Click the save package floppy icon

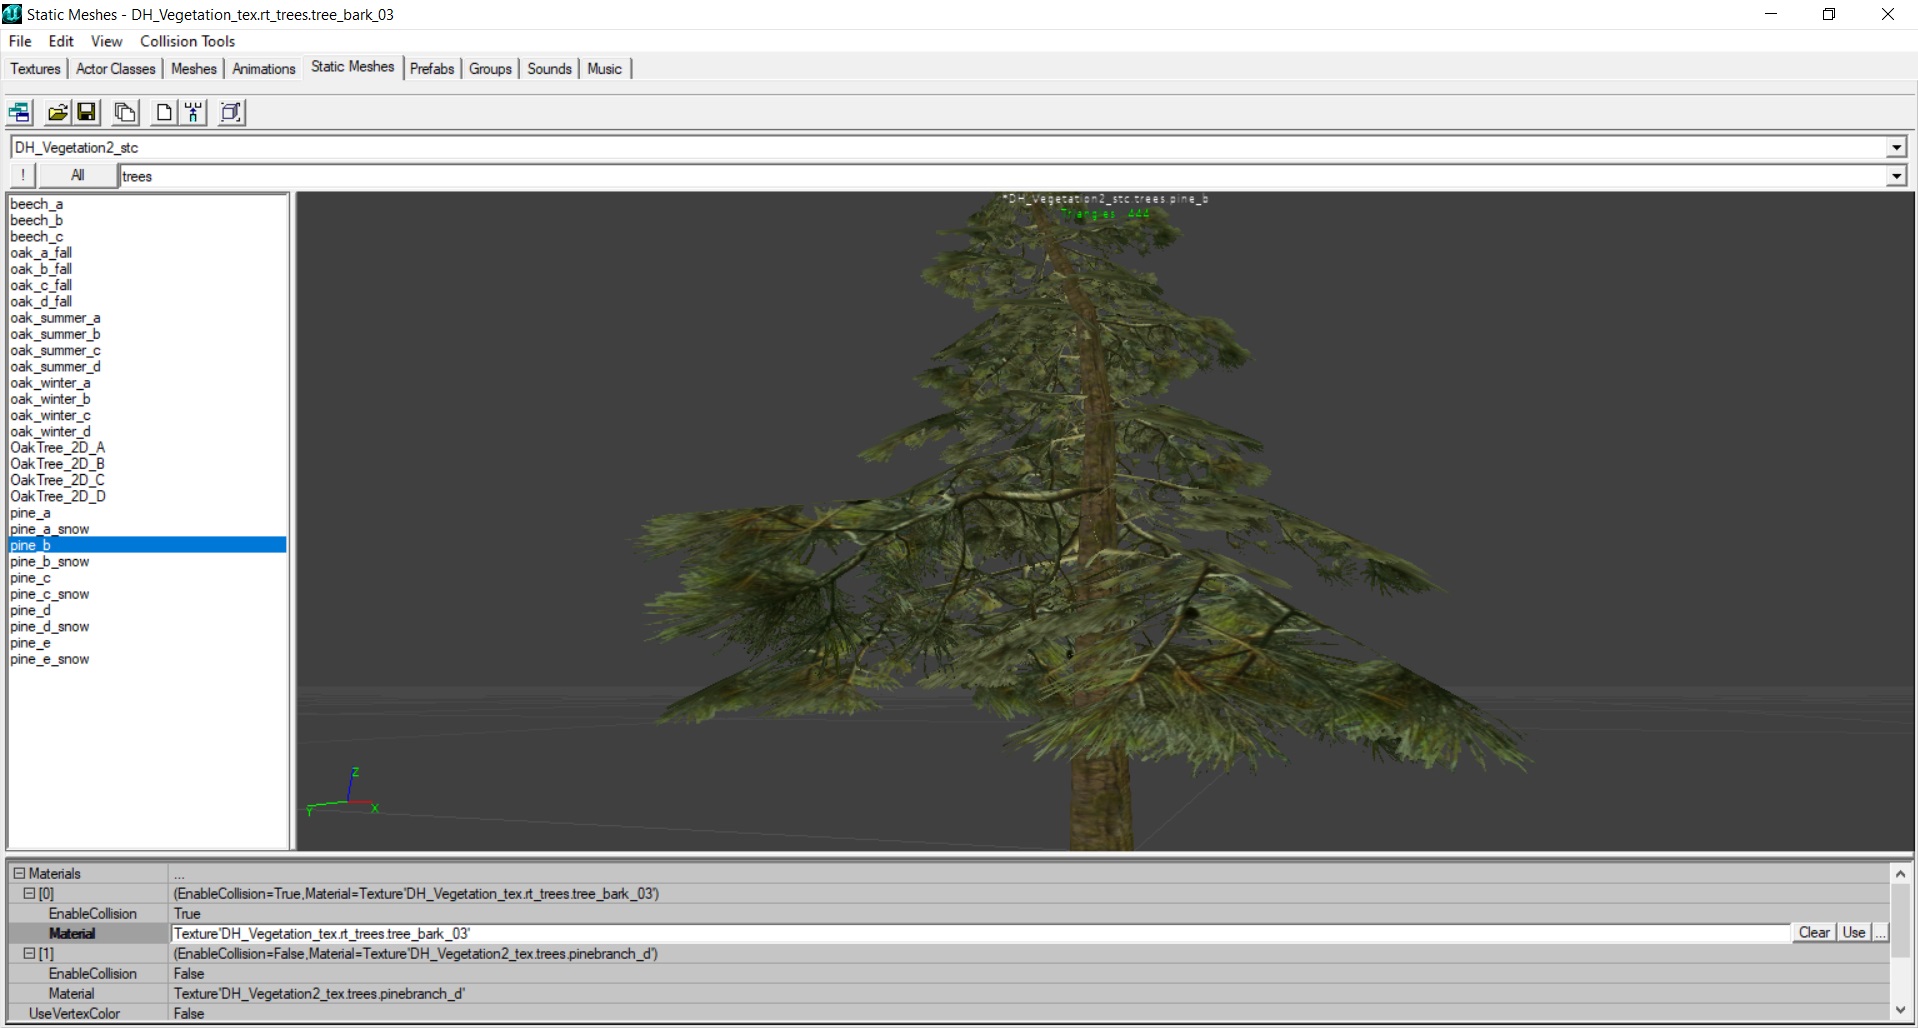click(87, 112)
